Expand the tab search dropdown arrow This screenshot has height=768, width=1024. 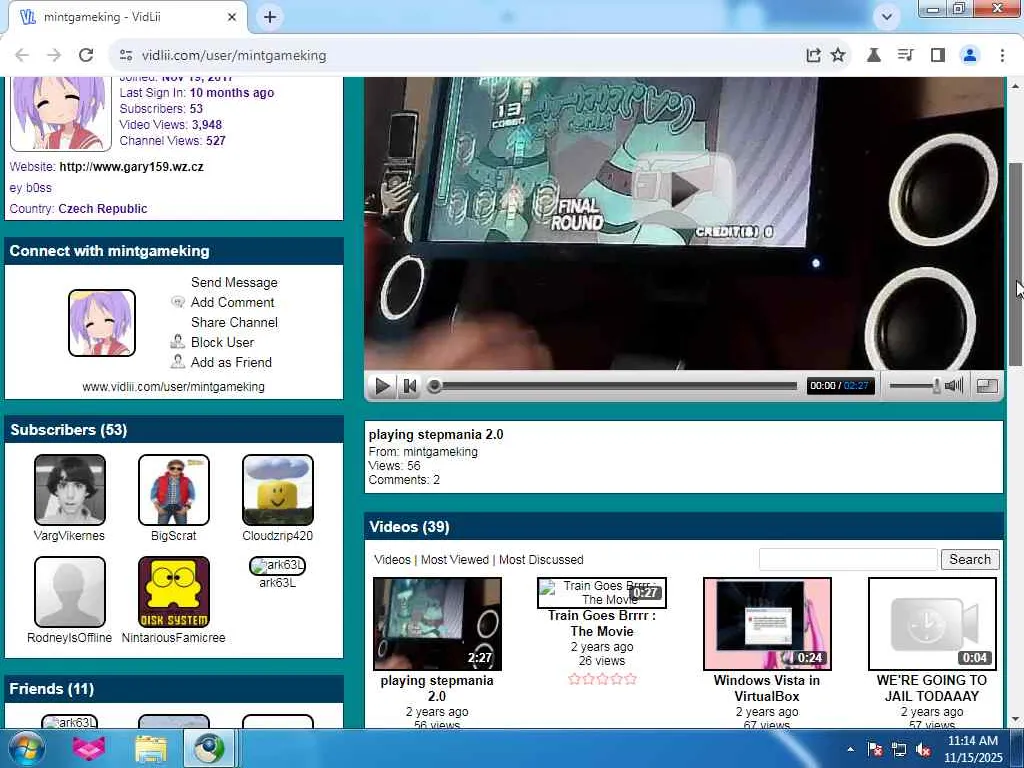pyautogui.click(x=887, y=16)
